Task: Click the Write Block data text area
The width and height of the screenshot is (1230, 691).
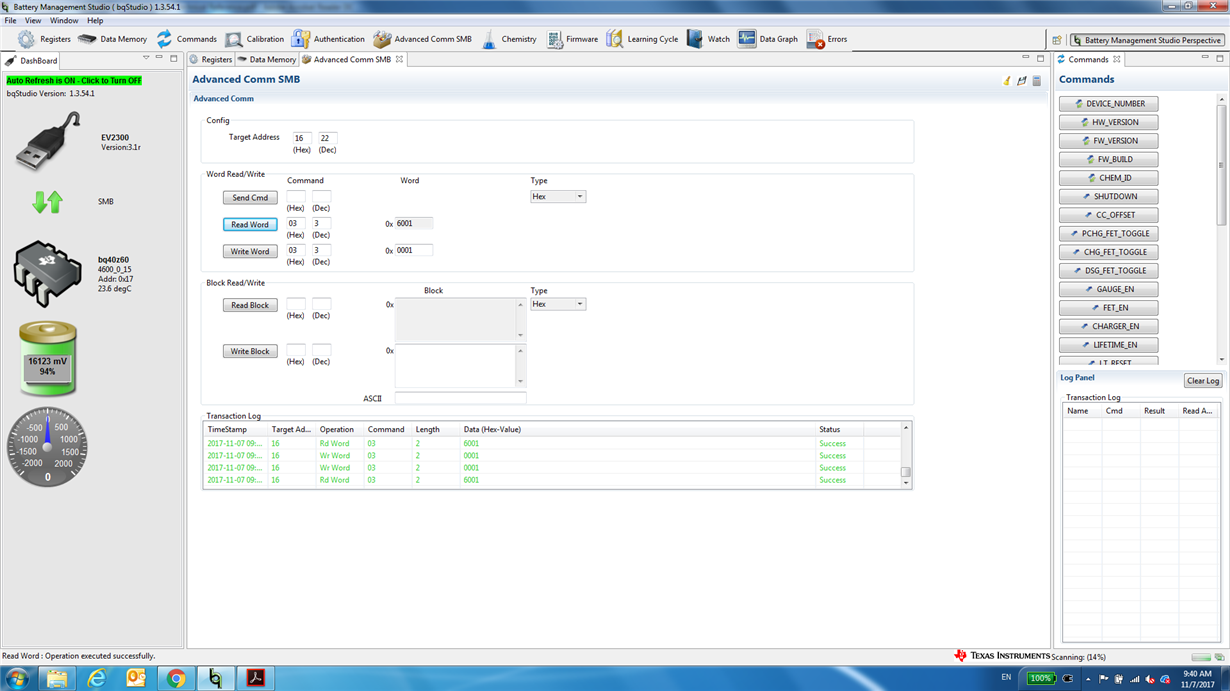Action: (x=456, y=366)
